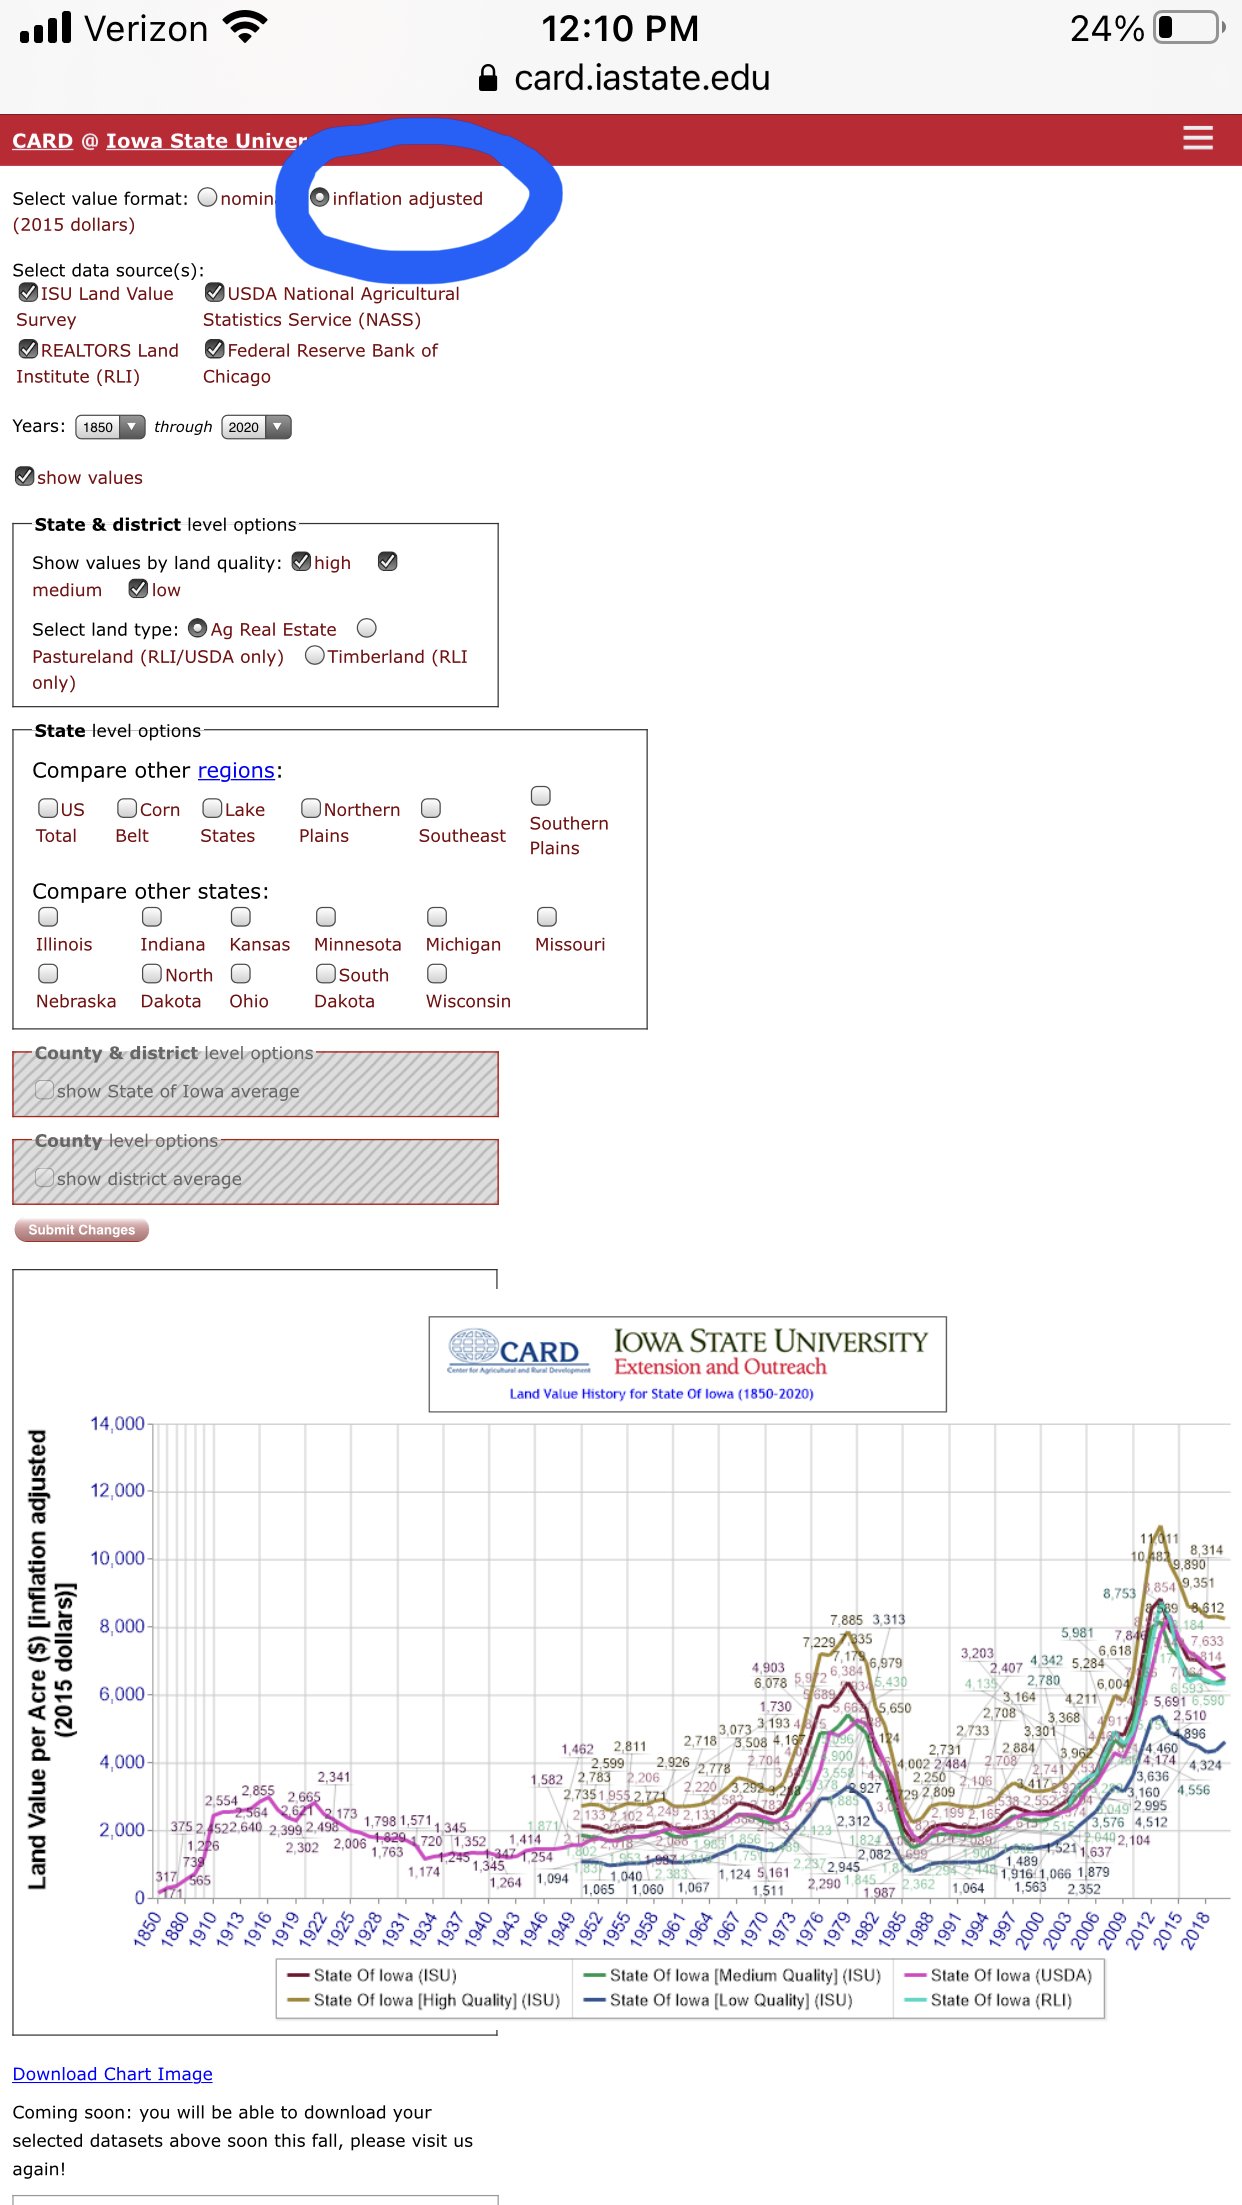Click the Download Chart Image link
Image resolution: width=1242 pixels, height=2205 pixels.
(112, 2074)
